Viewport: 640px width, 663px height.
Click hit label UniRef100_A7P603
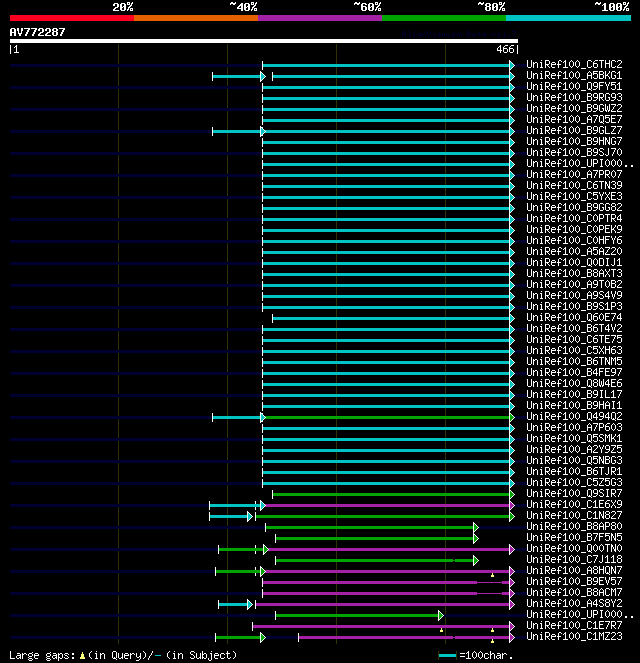[574, 427]
